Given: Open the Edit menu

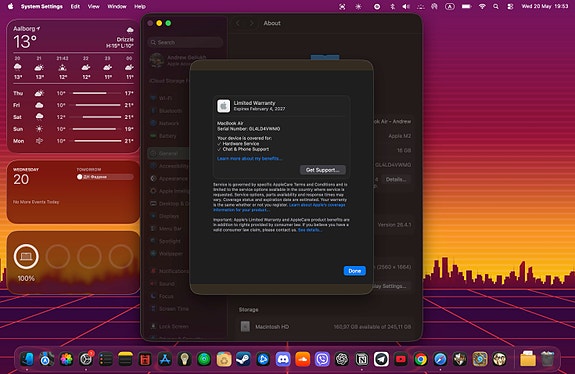Looking at the screenshot, I should coord(75,6).
